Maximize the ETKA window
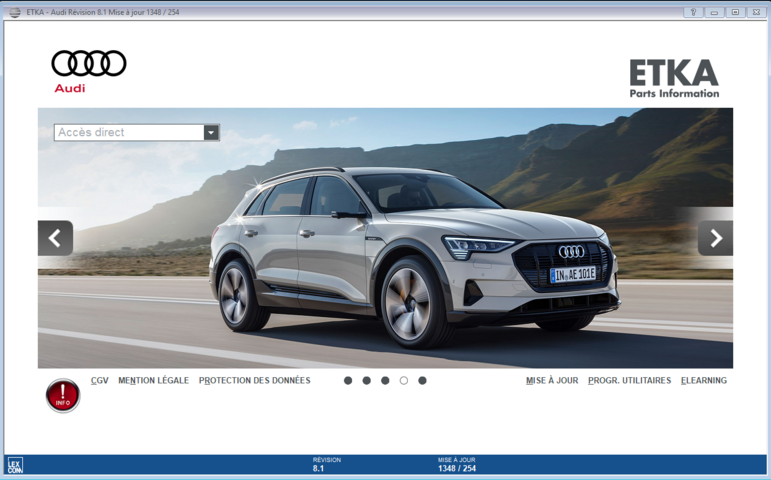771x480 pixels. click(735, 12)
